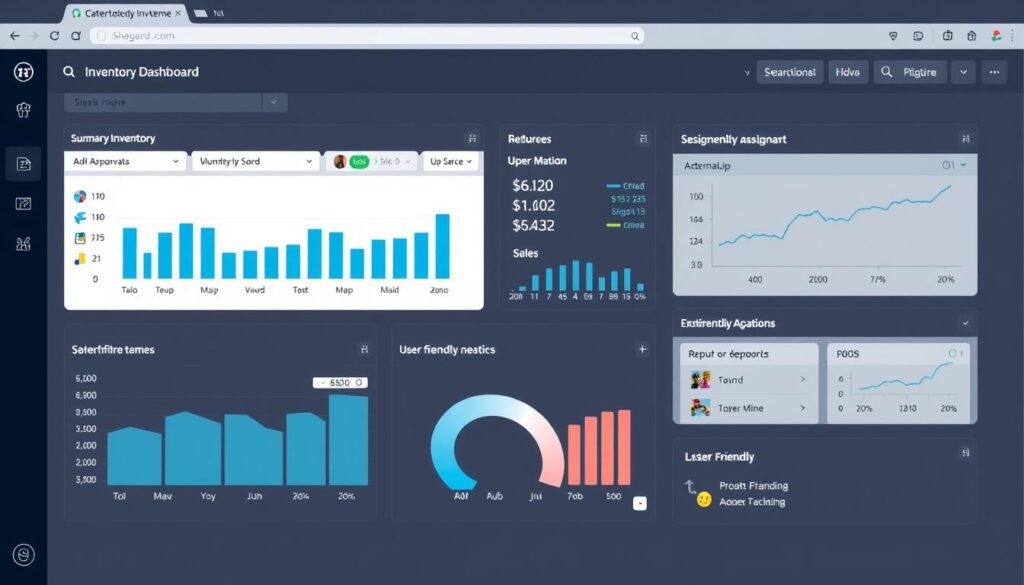
Task: Select the search icon in the top header
Action: (x=67, y=71)
